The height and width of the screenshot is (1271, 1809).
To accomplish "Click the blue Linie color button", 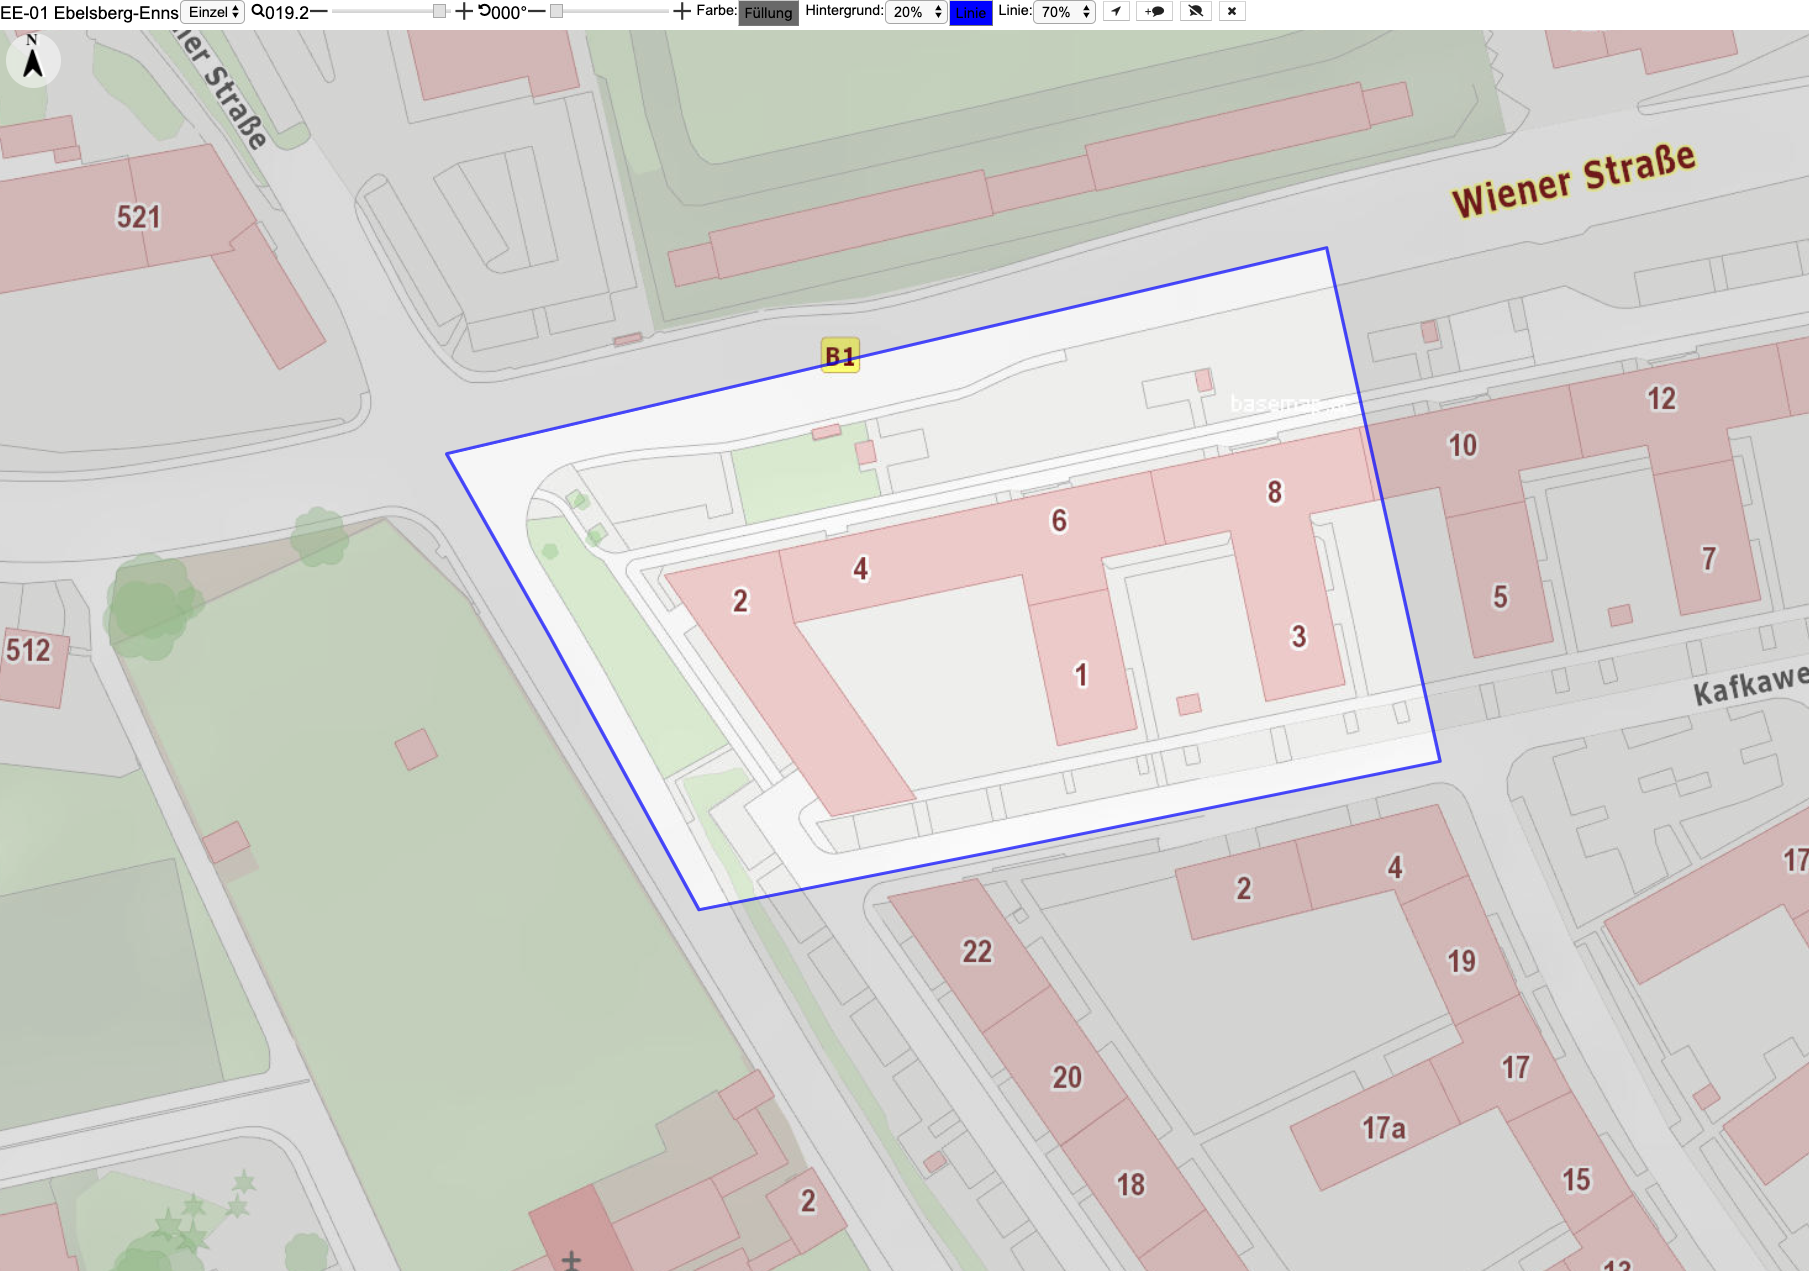I will (x=970, y=13).
